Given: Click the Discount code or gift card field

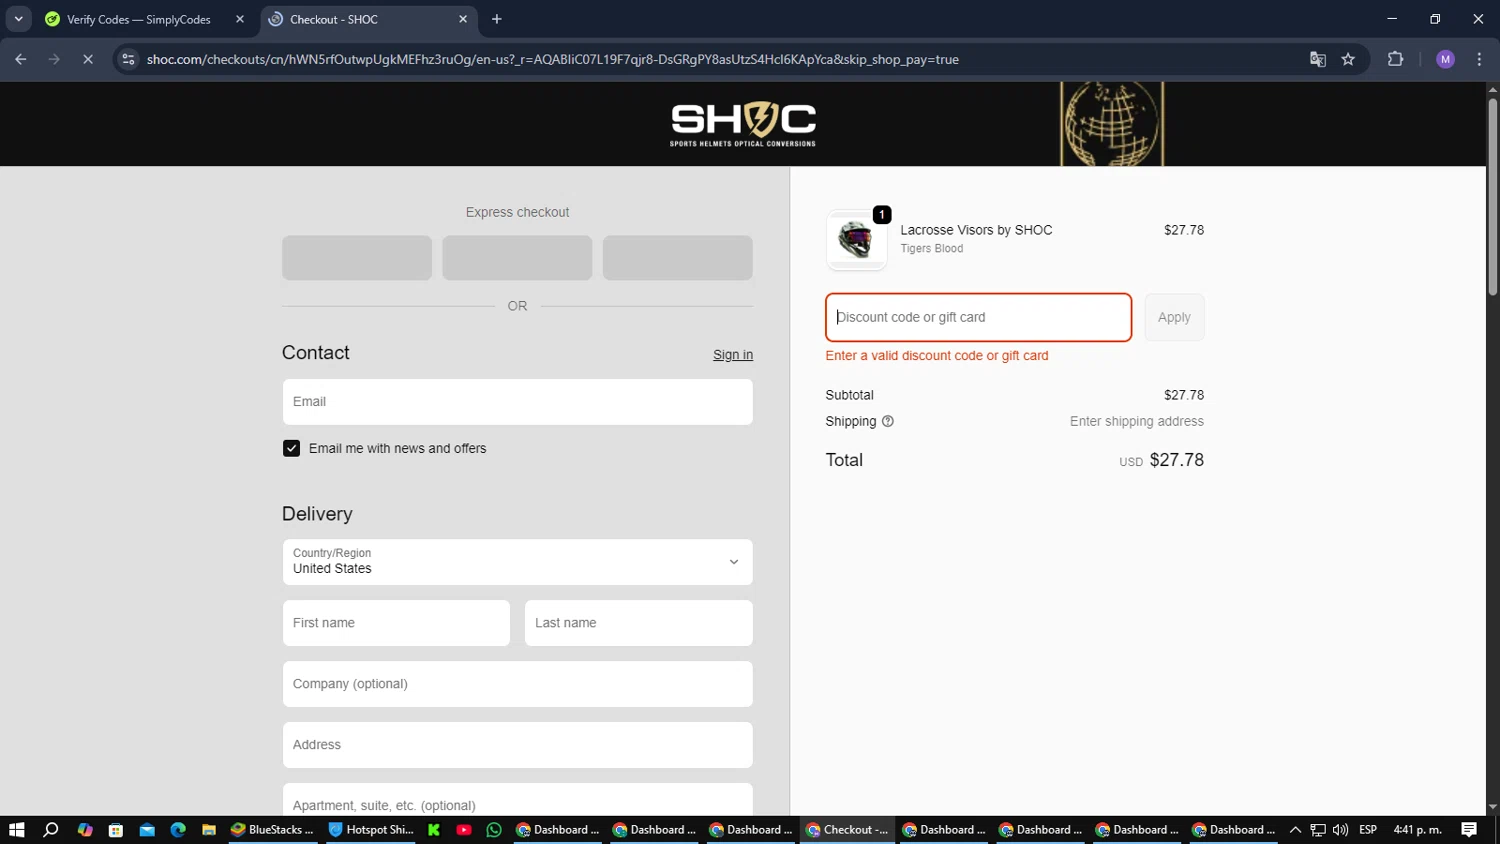Looking at the screenshot, I should (x=978, y=317).
